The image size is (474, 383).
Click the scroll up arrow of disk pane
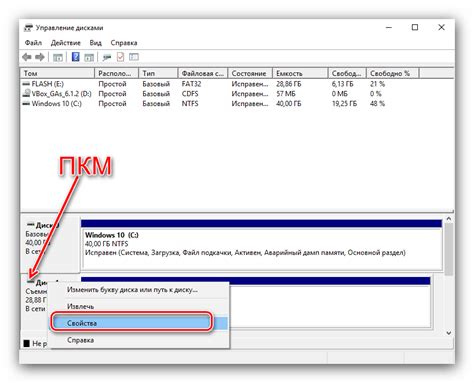449,219
